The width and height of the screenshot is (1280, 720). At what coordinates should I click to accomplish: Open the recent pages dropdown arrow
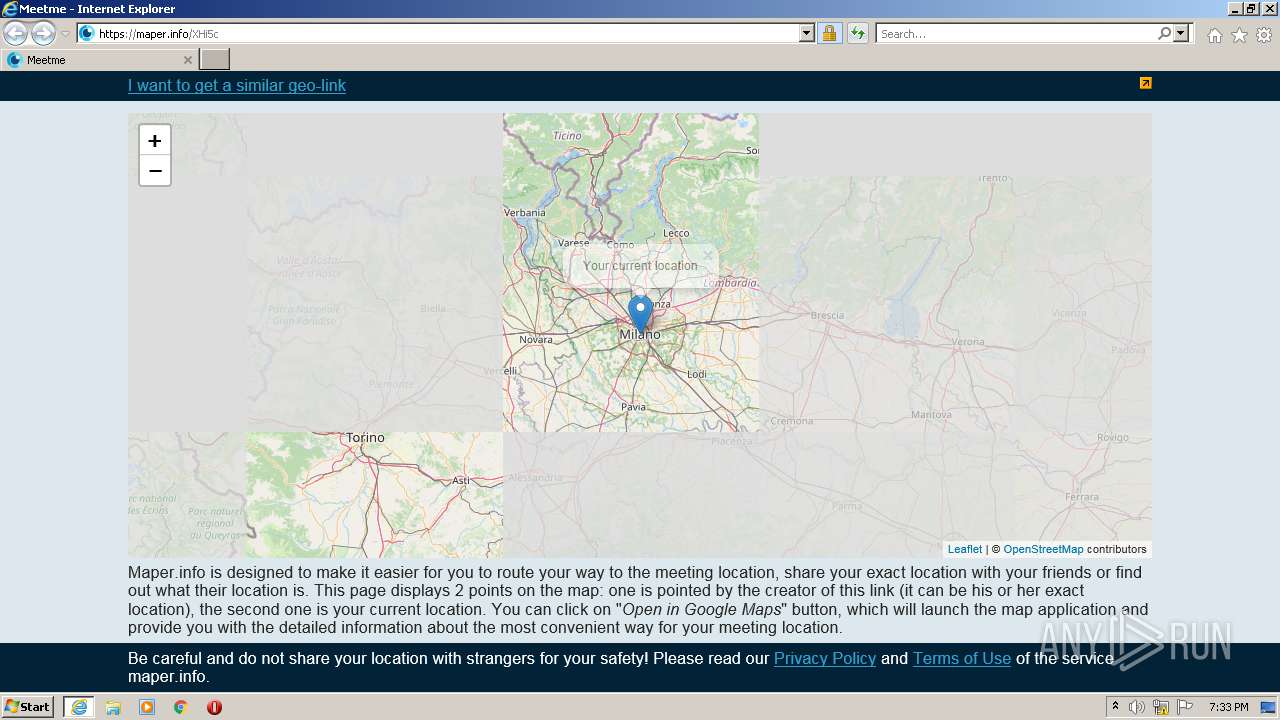tap(65, 34)
